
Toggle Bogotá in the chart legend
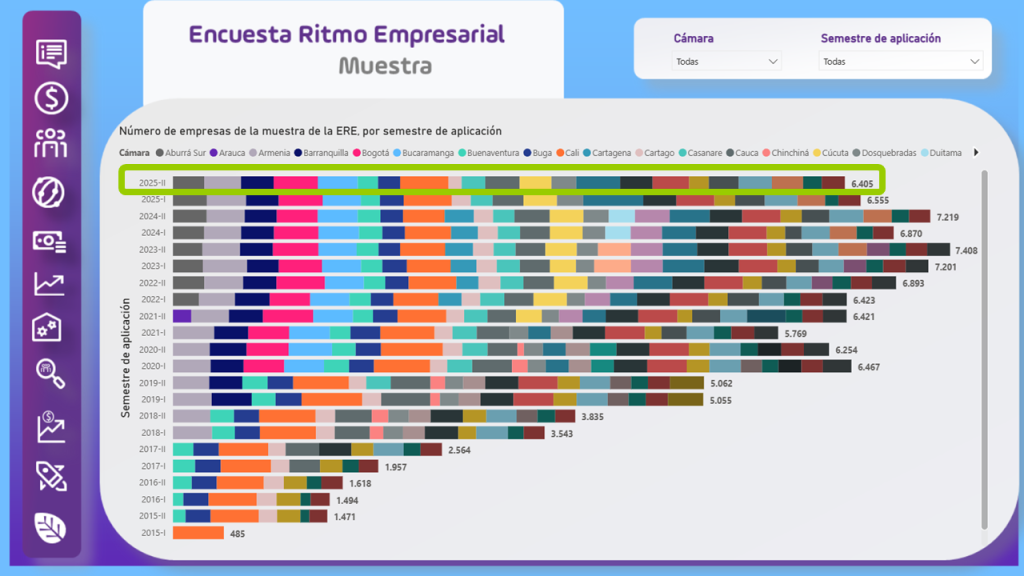click(370, 153)
